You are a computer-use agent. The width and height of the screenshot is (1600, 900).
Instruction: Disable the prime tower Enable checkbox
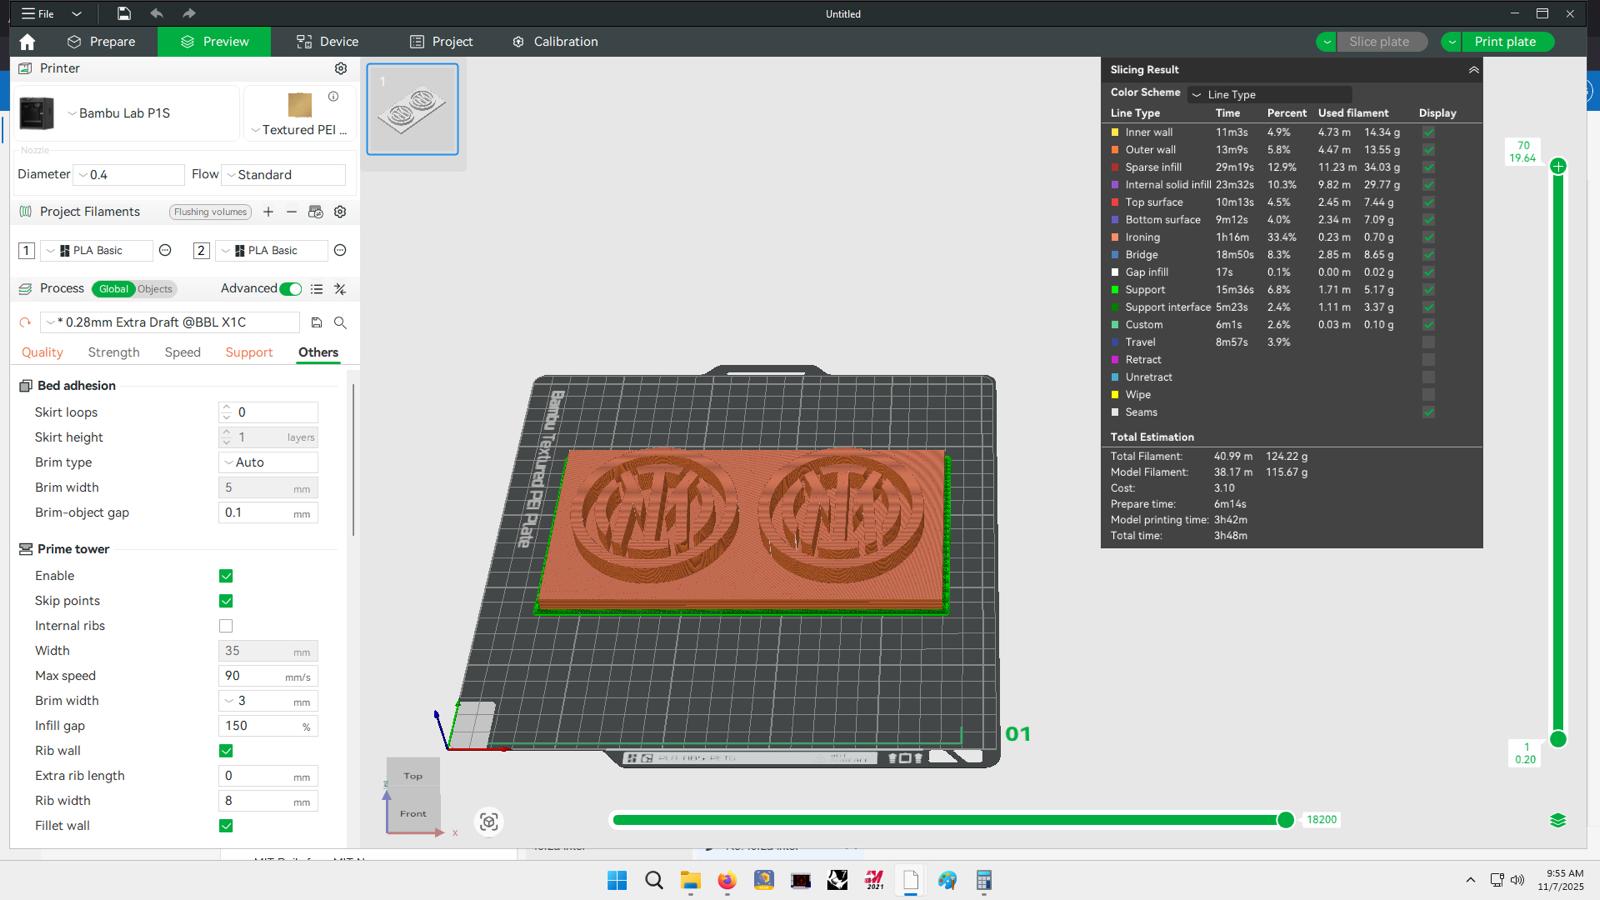[x=226, y=576]
